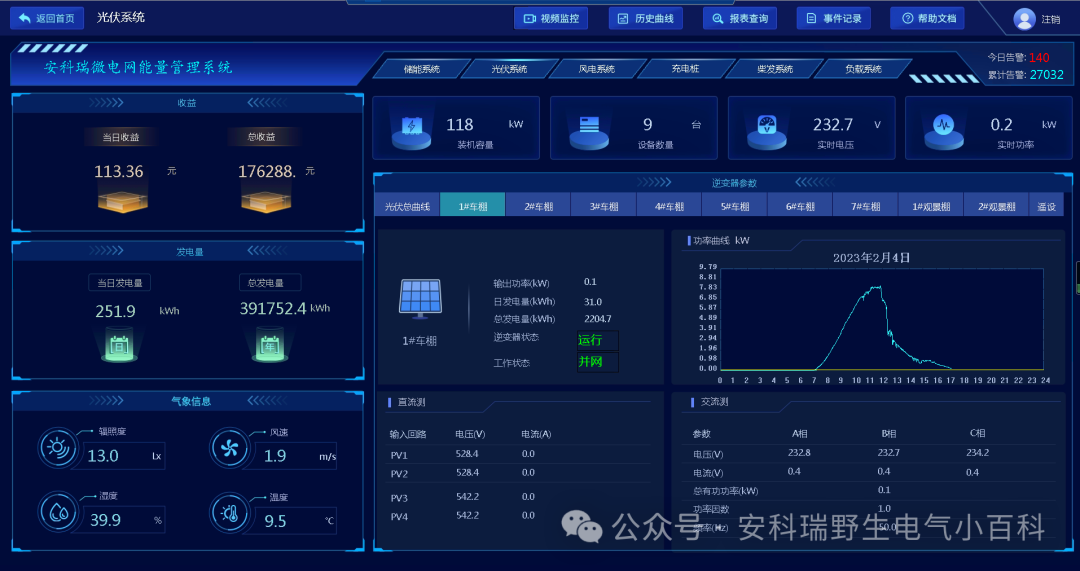Switch to 柴发系统 tab
1080x571 pixels.
point(775,69)
